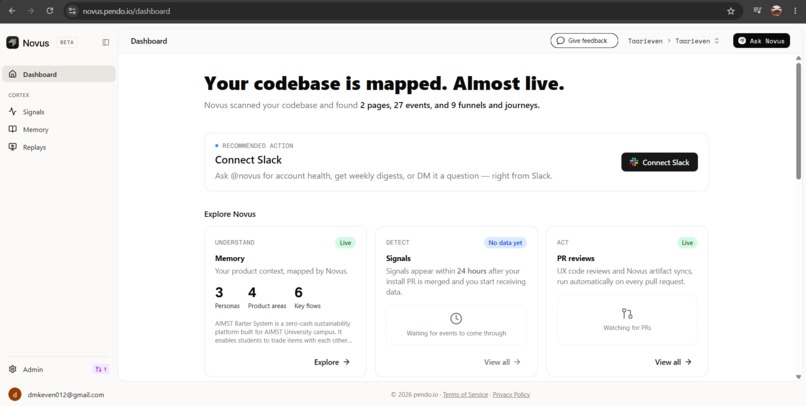Viewport: 806px width, 406px height.
Task: Click the Explore link on the Memory card
Action: [x=332, y=362]
